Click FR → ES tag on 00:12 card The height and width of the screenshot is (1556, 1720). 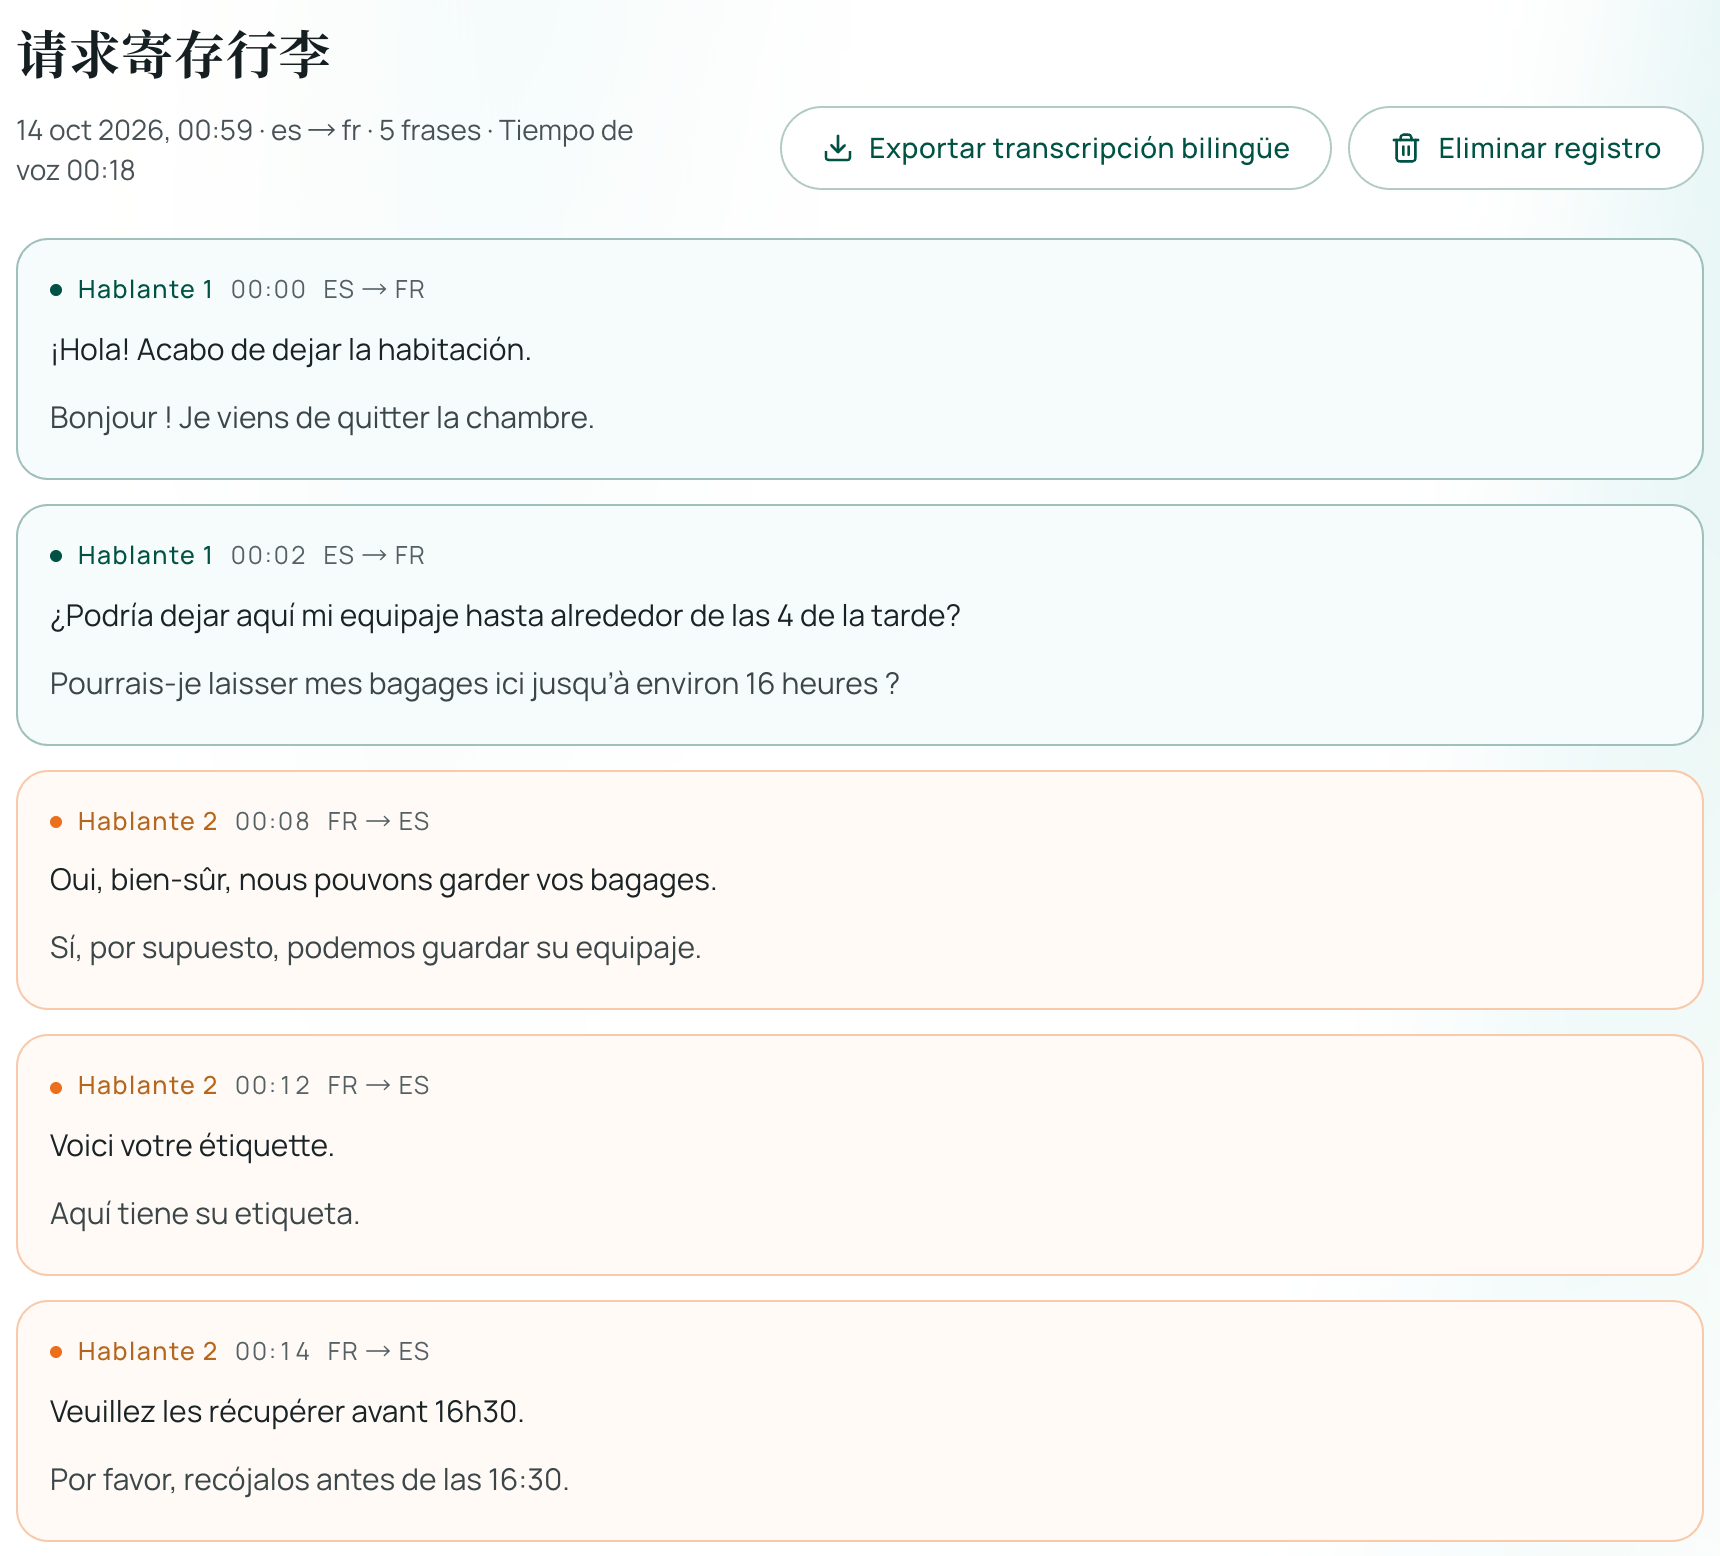pos(378,1086)
